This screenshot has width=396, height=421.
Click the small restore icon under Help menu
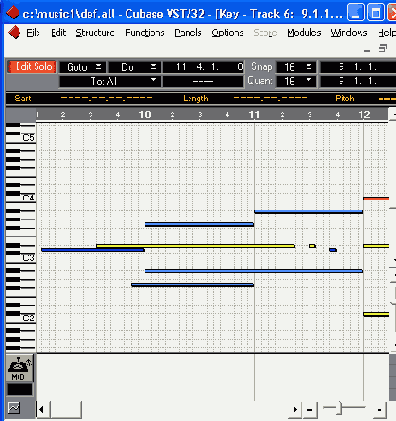(383, 49)
